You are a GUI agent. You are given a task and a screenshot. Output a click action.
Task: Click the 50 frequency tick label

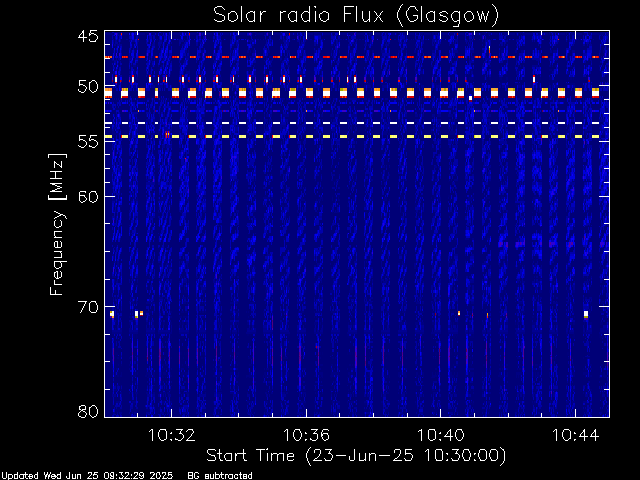(88, 87)
